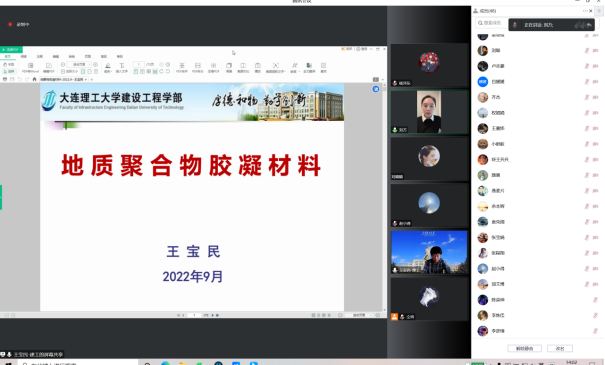
Task: Click microphone icon next to second-listed member
Action: [587, 51]
